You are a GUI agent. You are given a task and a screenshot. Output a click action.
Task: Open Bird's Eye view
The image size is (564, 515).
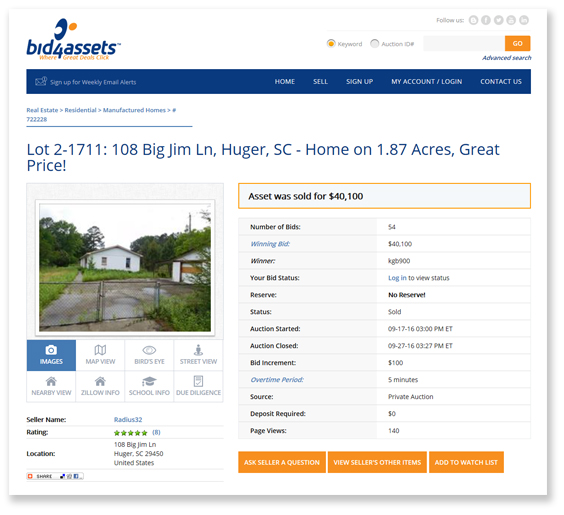pyautogui.click(x=149, y=355)
